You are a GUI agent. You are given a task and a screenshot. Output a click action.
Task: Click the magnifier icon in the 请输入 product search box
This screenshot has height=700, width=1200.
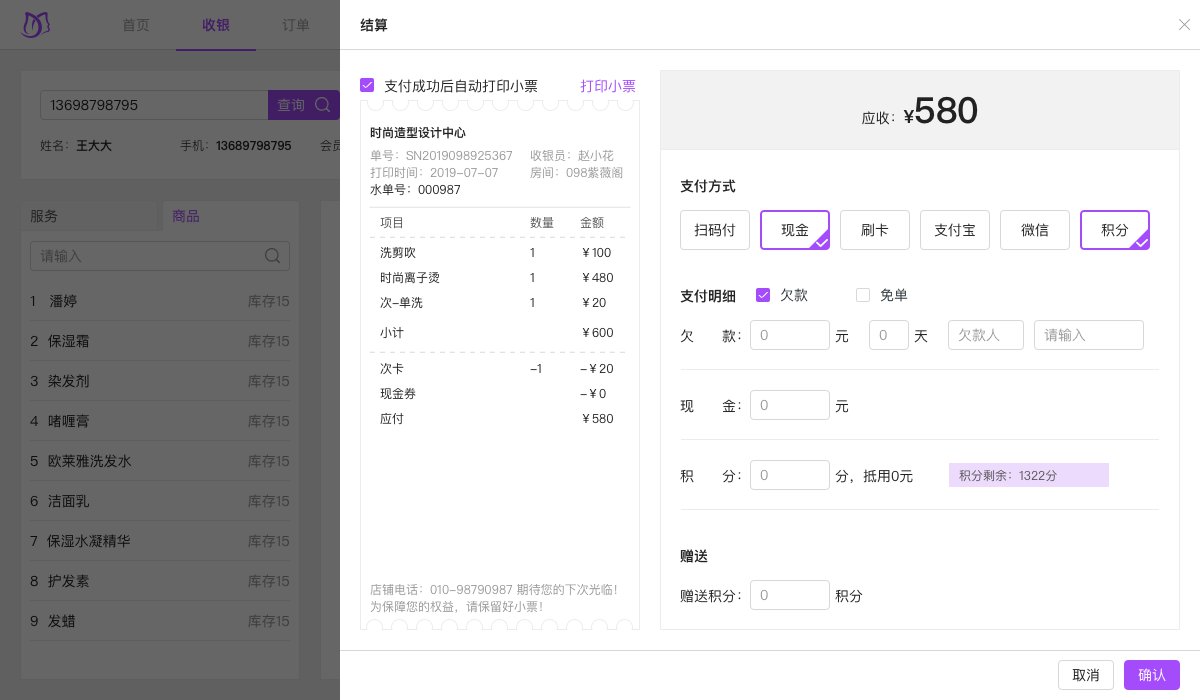click(273, 256)
